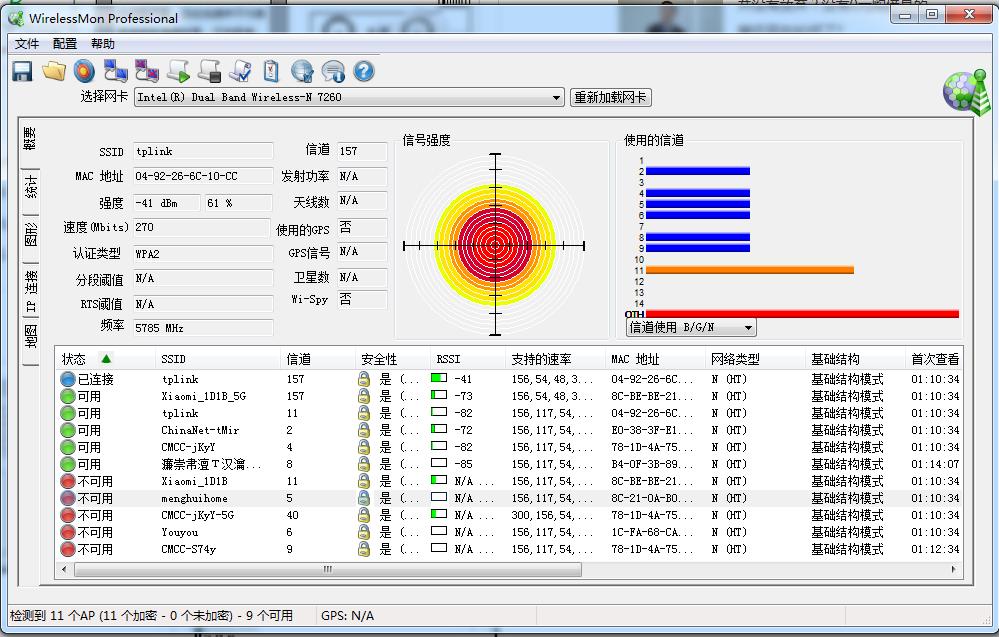Open the 配置 menu
This screenshot has width=999, height=637.
pos(64,43)
